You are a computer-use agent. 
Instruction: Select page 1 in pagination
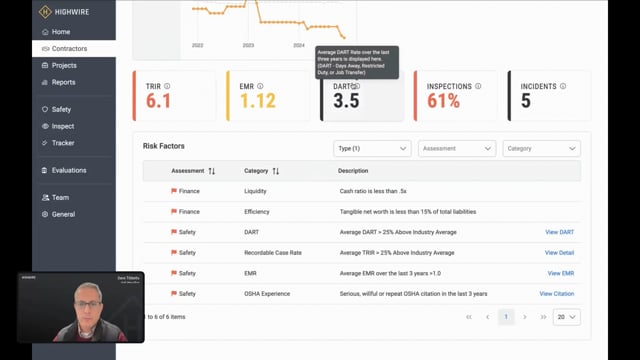pos(506,317)
